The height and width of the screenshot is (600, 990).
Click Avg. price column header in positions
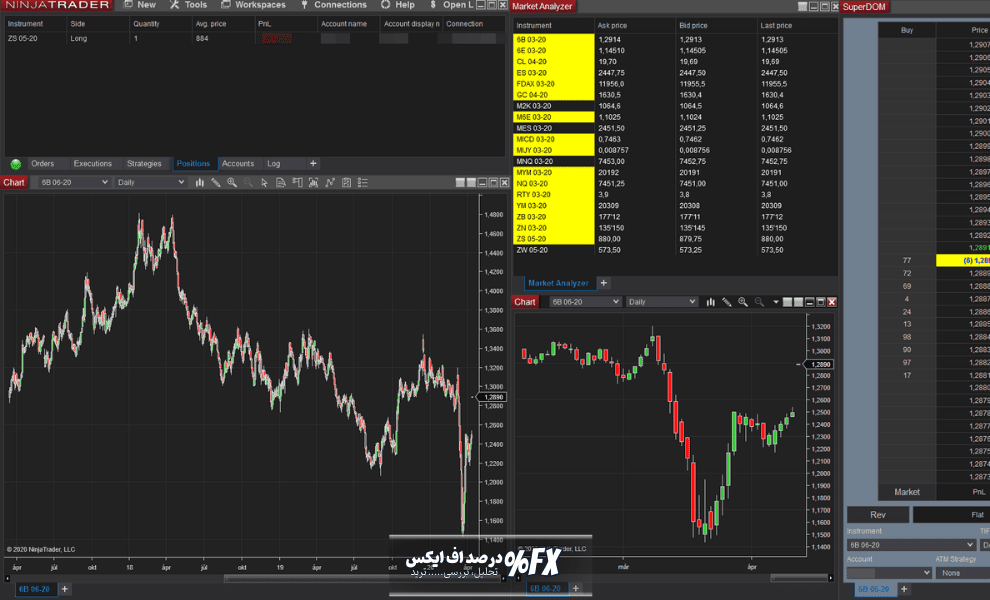click(223, 24)
